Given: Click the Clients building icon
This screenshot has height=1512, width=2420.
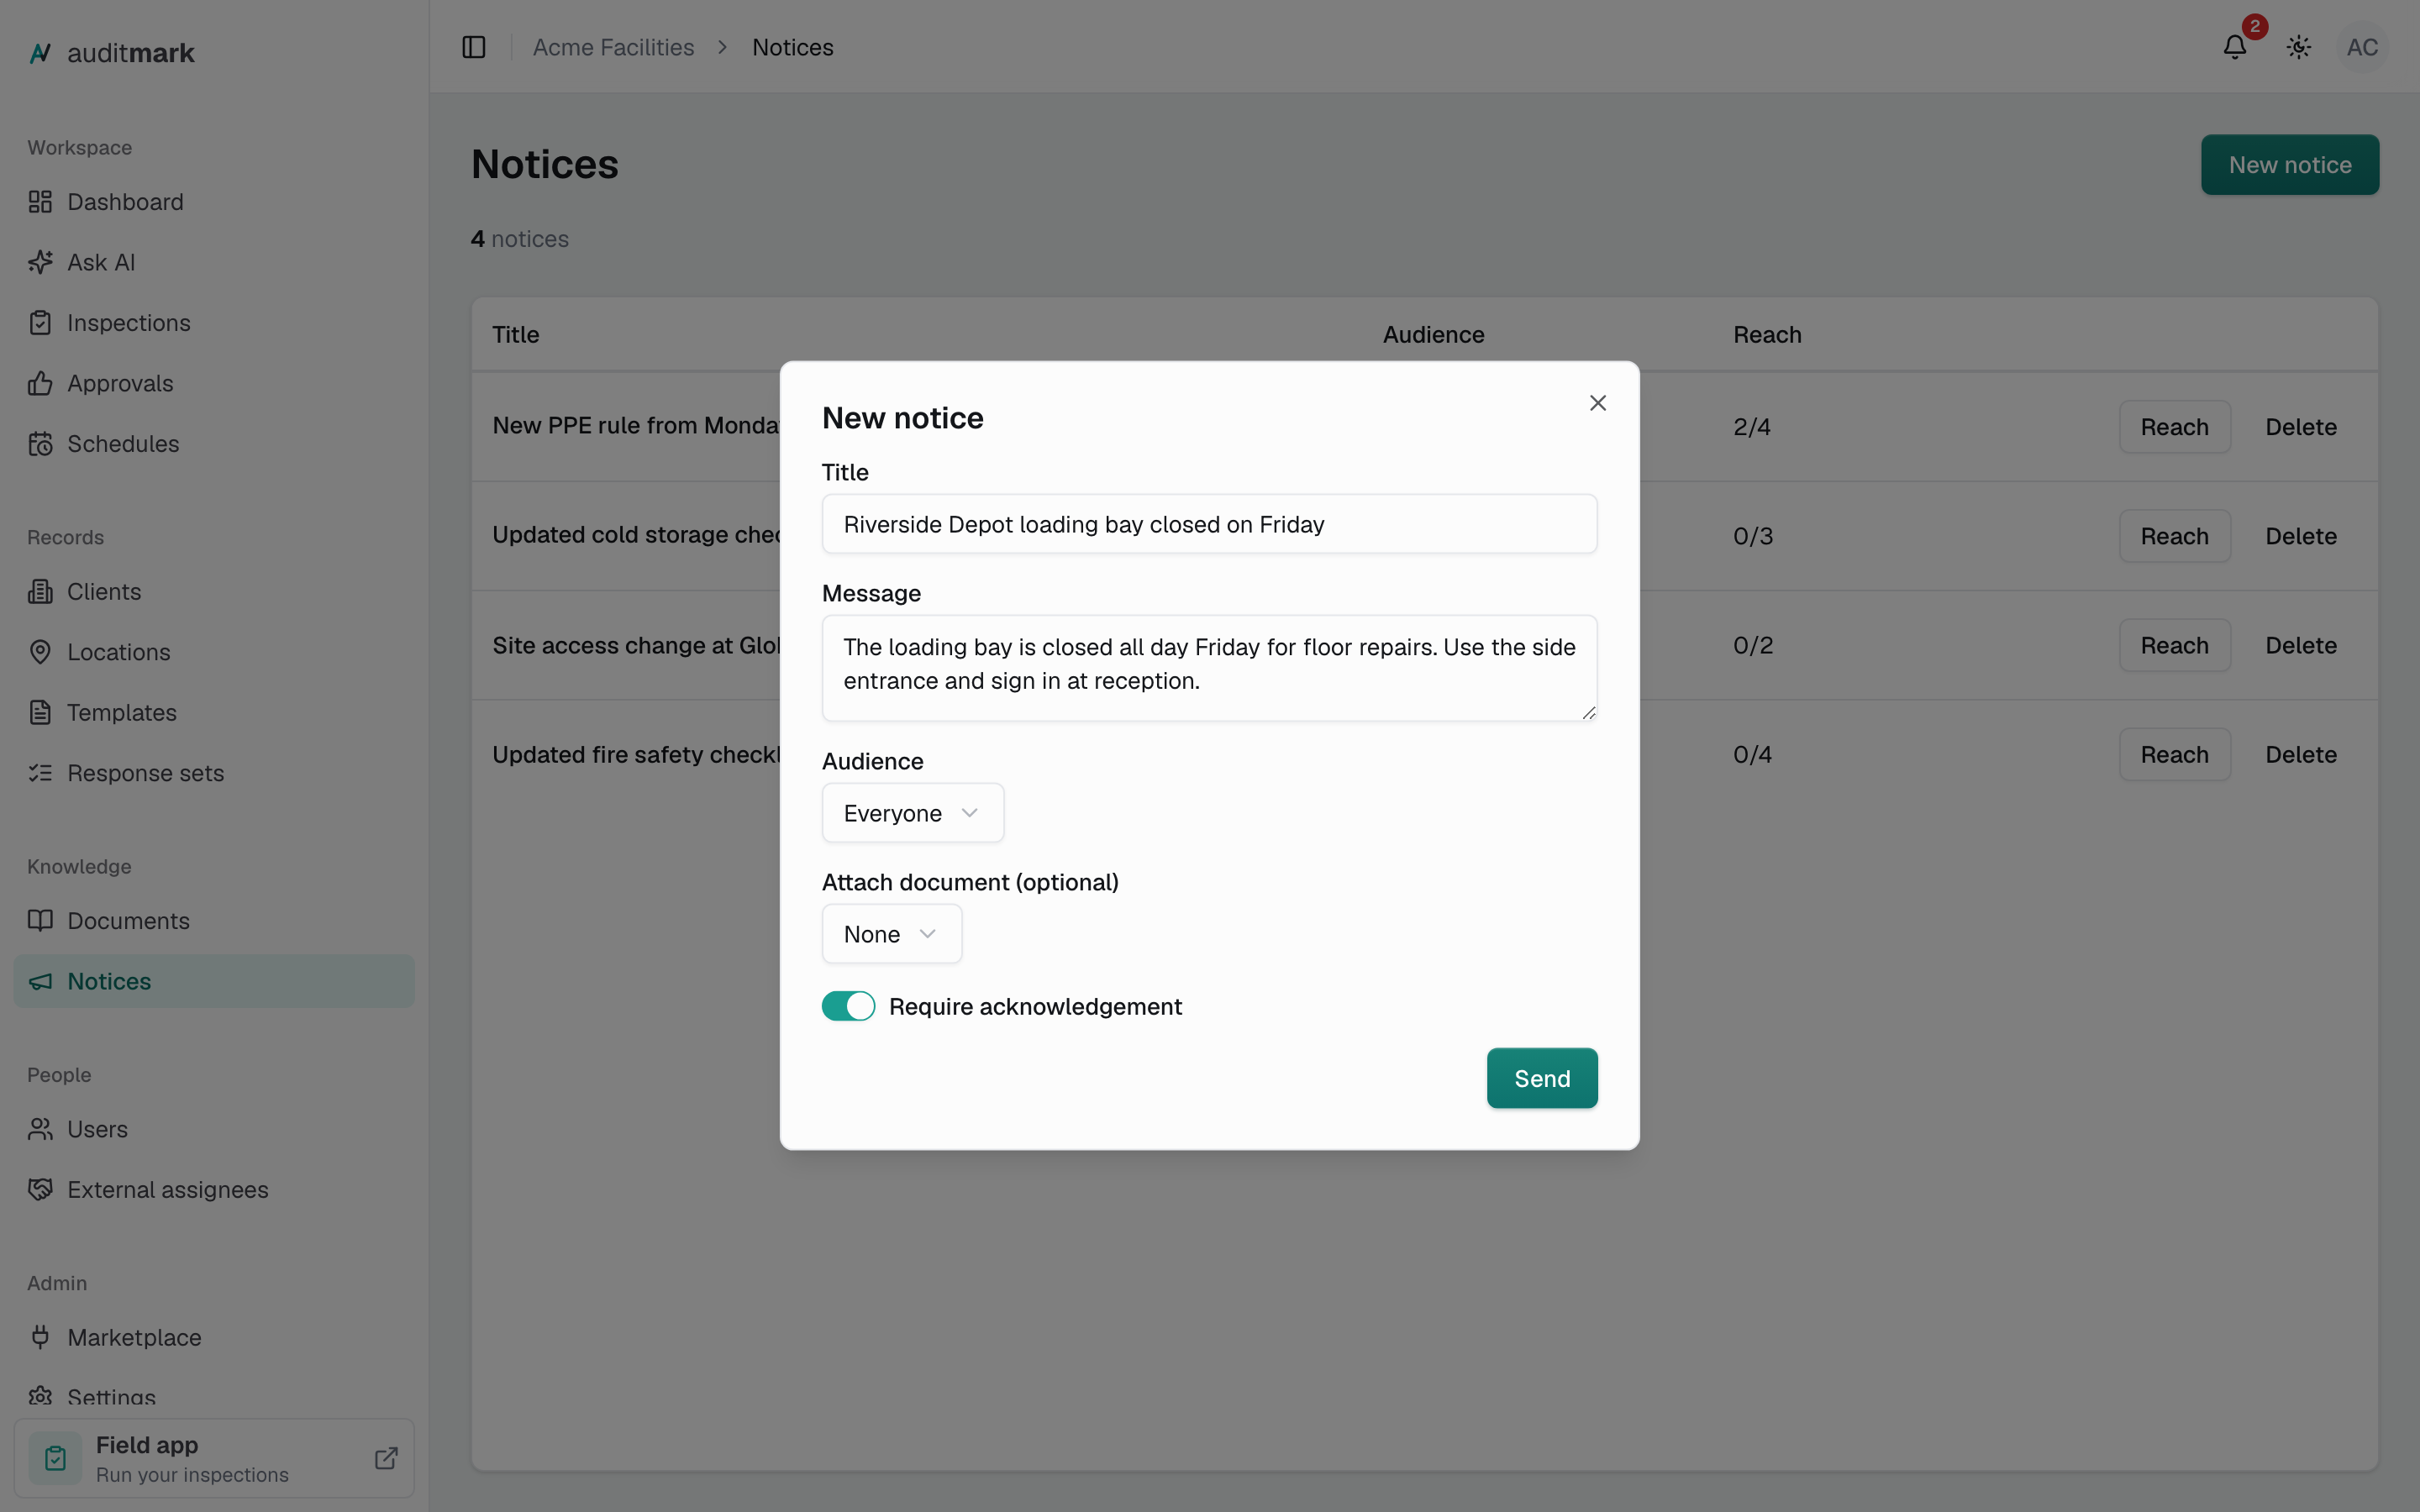Looking at the screenshot, I should tap(40, 592).
